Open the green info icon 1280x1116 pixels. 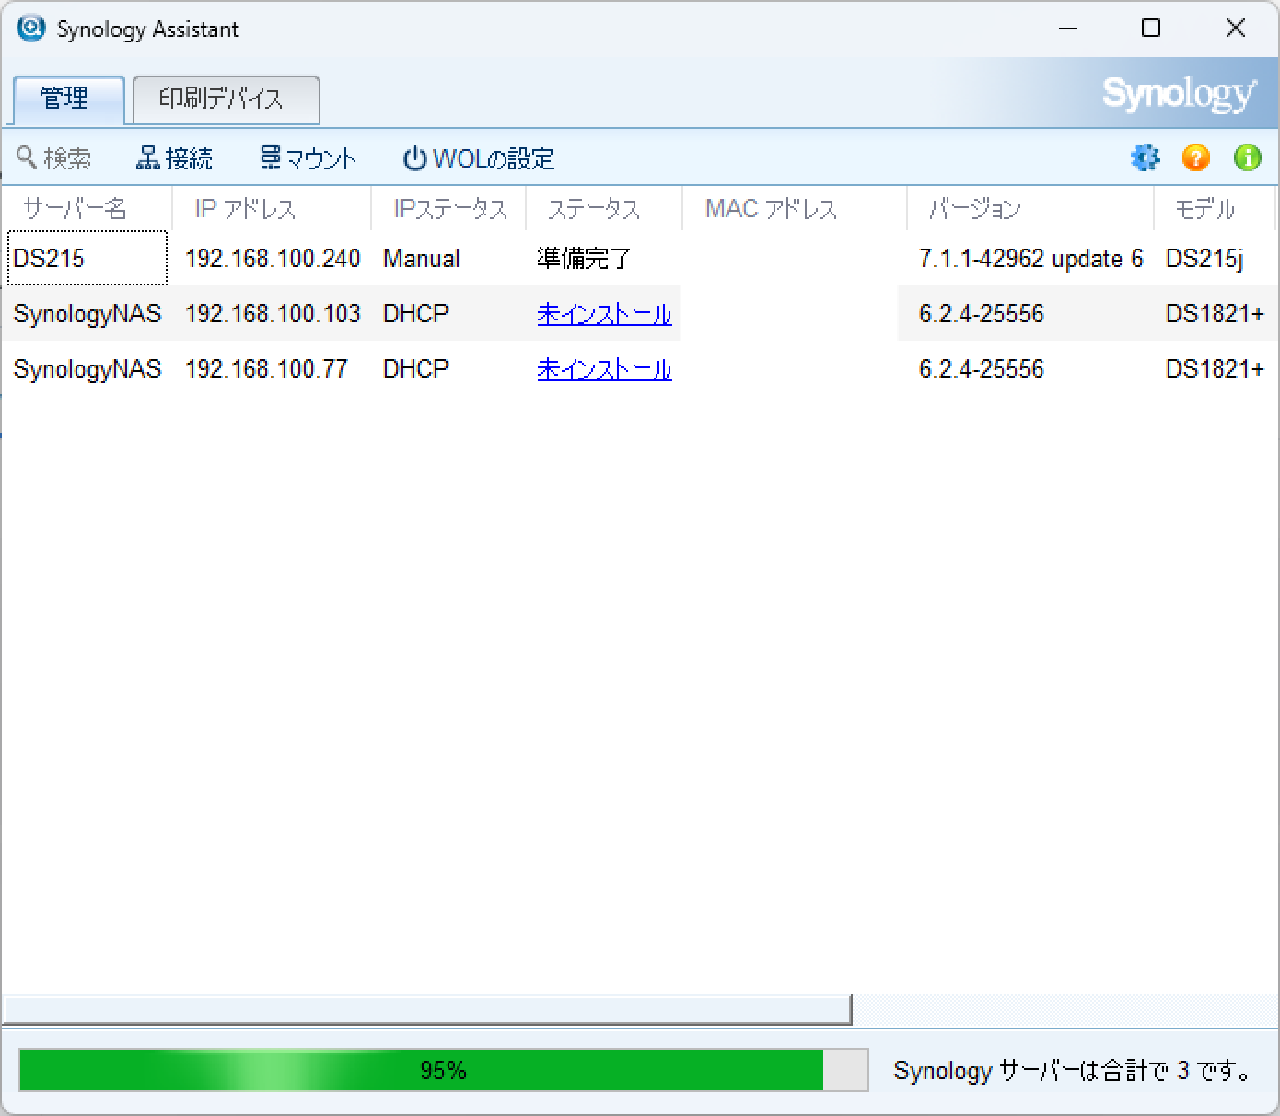(1248, 158)
